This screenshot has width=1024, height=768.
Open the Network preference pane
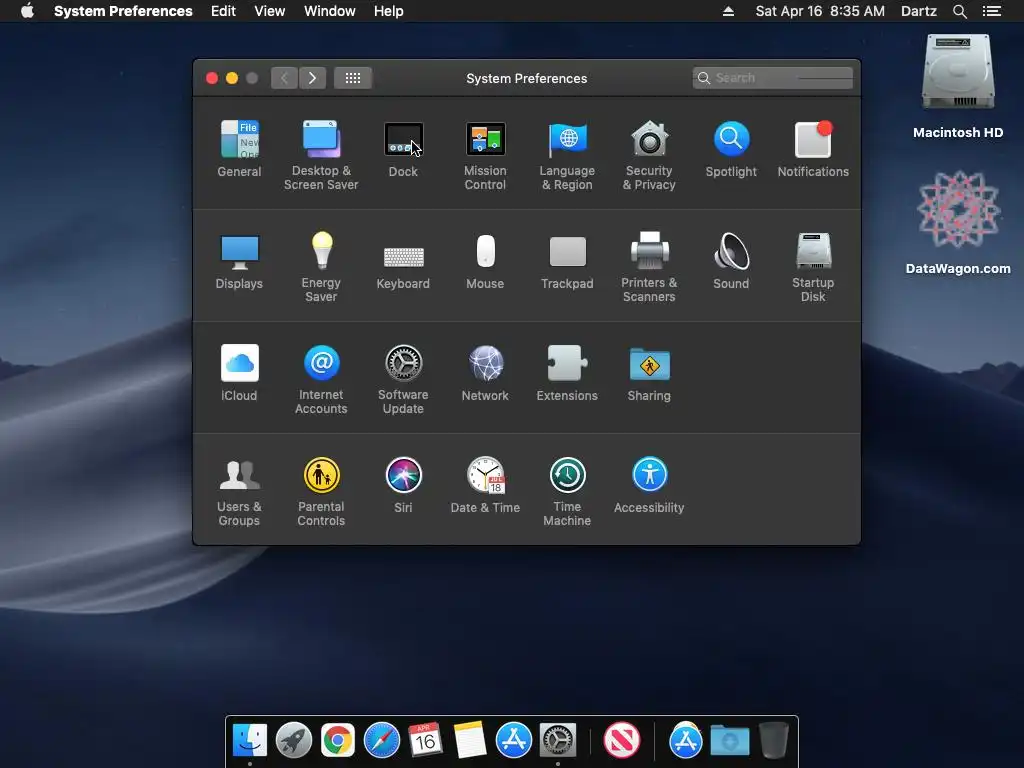[485, 374]
